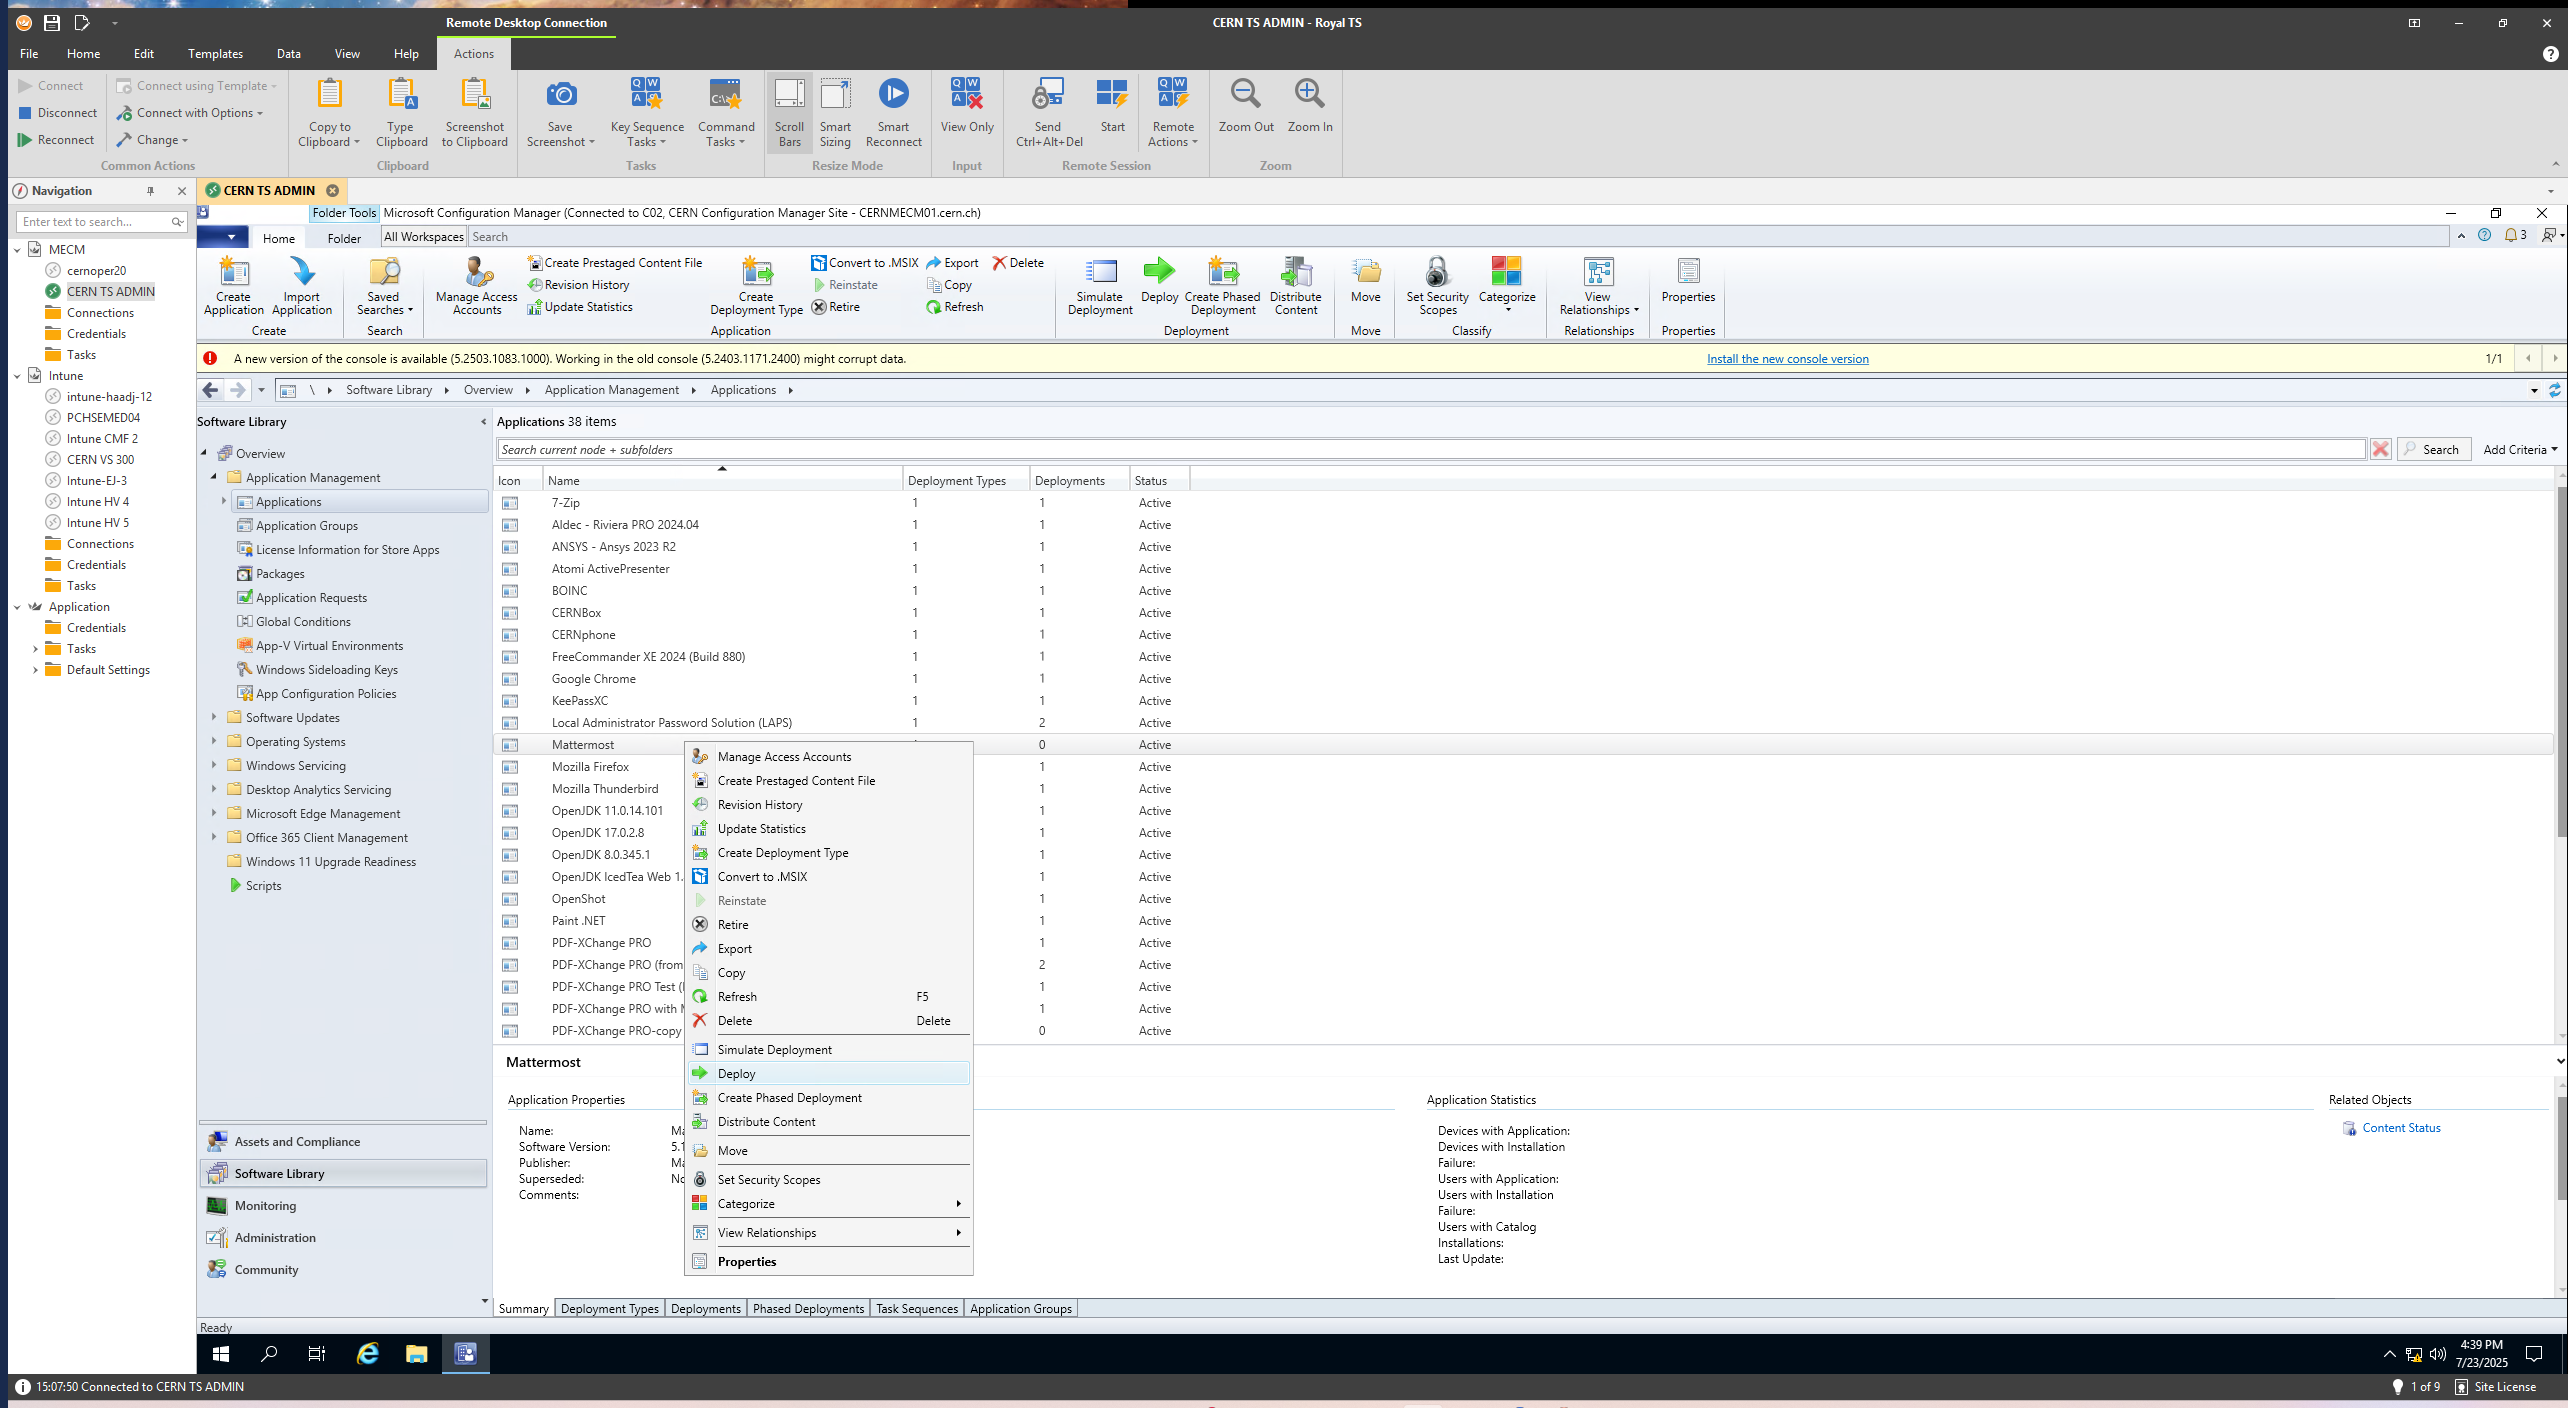Open Assets and Compliance workspace
Screen dimensions: 2568x1408
point(343,1142)
